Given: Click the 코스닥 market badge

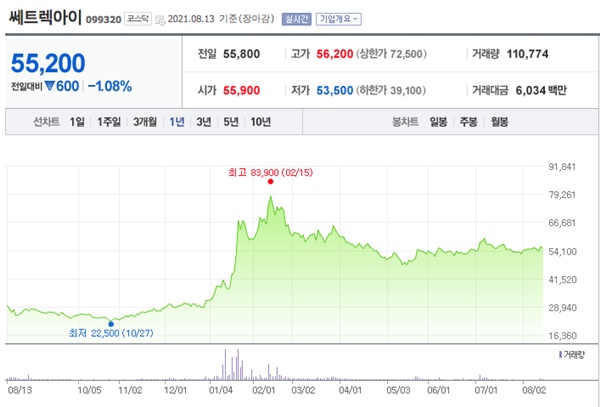Looking at the screenshot, I should tap(138, 19).
